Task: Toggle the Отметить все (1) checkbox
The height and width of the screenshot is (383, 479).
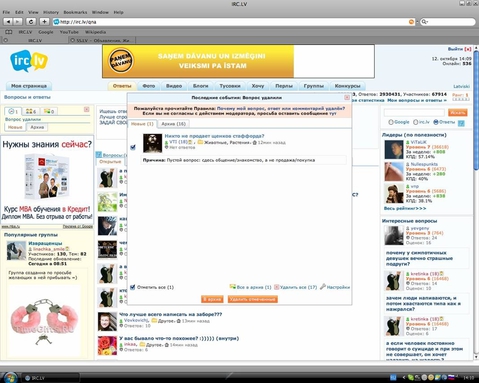Action: click(133, 287)
